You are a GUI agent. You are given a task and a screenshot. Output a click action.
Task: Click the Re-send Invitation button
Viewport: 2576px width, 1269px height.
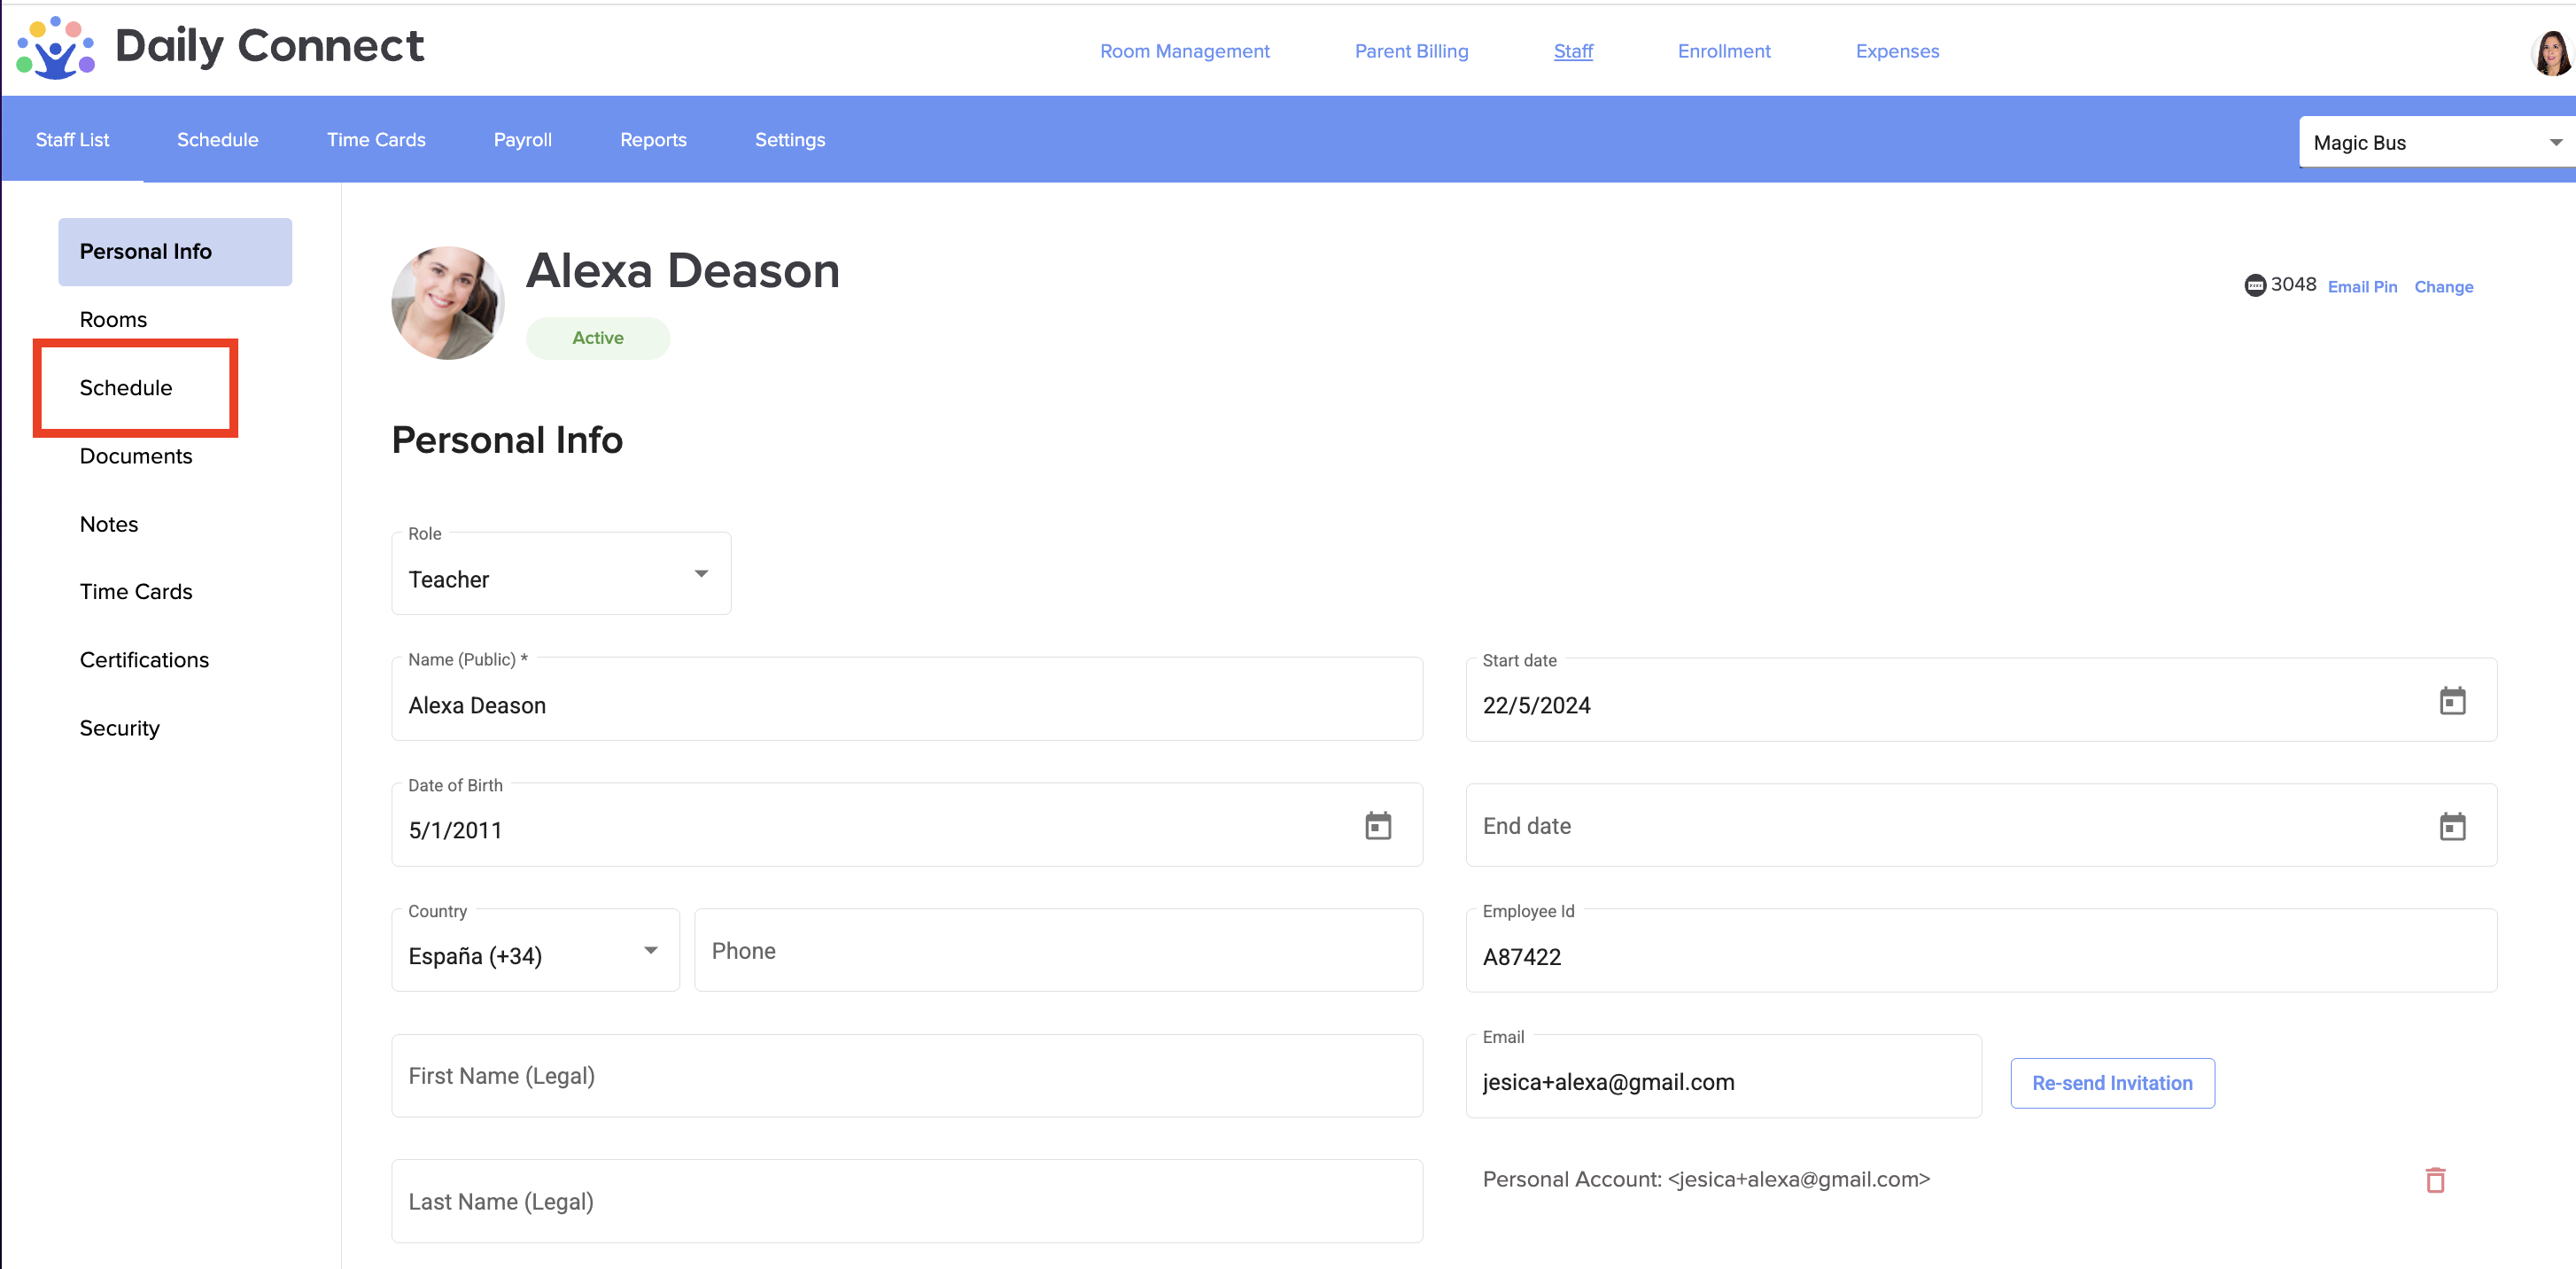2111,1083
